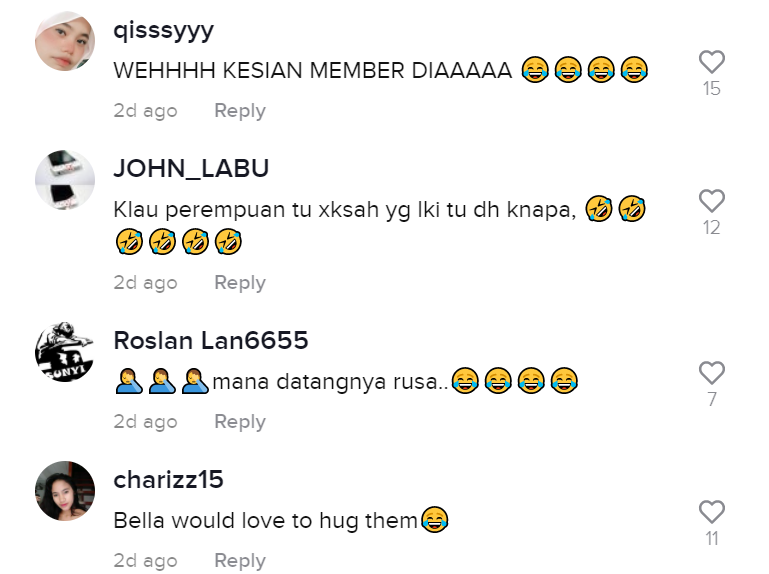Click the 2d ago timestamp under charizz15

[145, 561]
